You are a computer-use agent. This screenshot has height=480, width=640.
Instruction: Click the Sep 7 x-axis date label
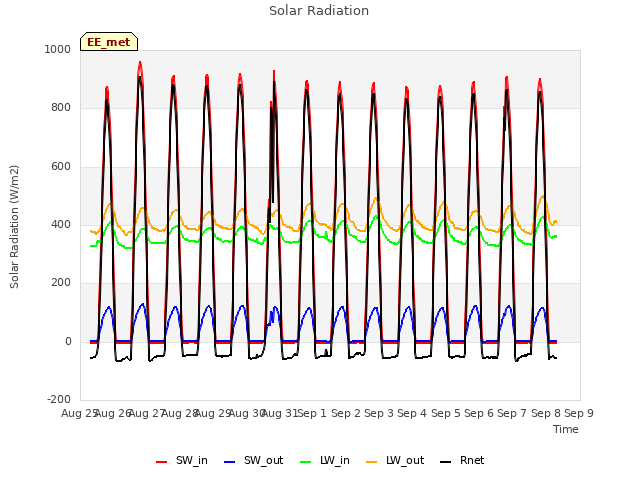click(x=512, y=413)
